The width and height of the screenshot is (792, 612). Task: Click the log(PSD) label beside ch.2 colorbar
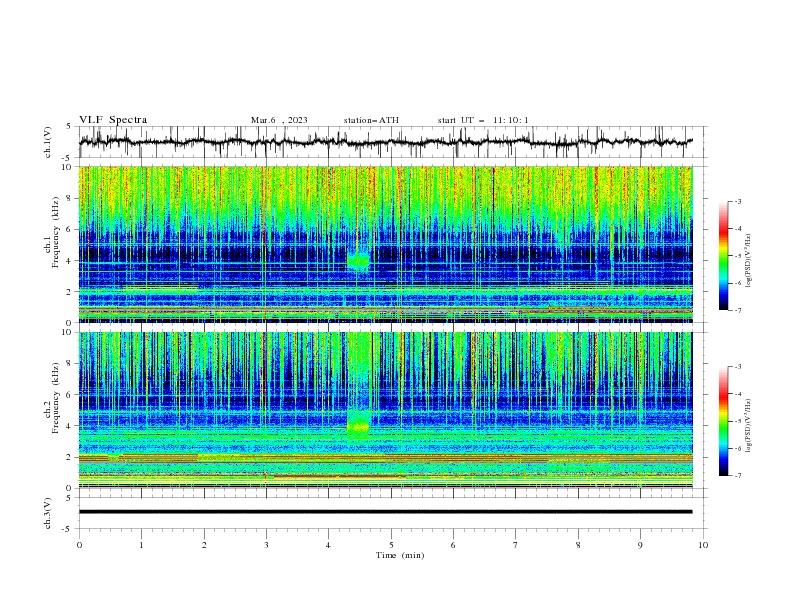coord(748,425)
